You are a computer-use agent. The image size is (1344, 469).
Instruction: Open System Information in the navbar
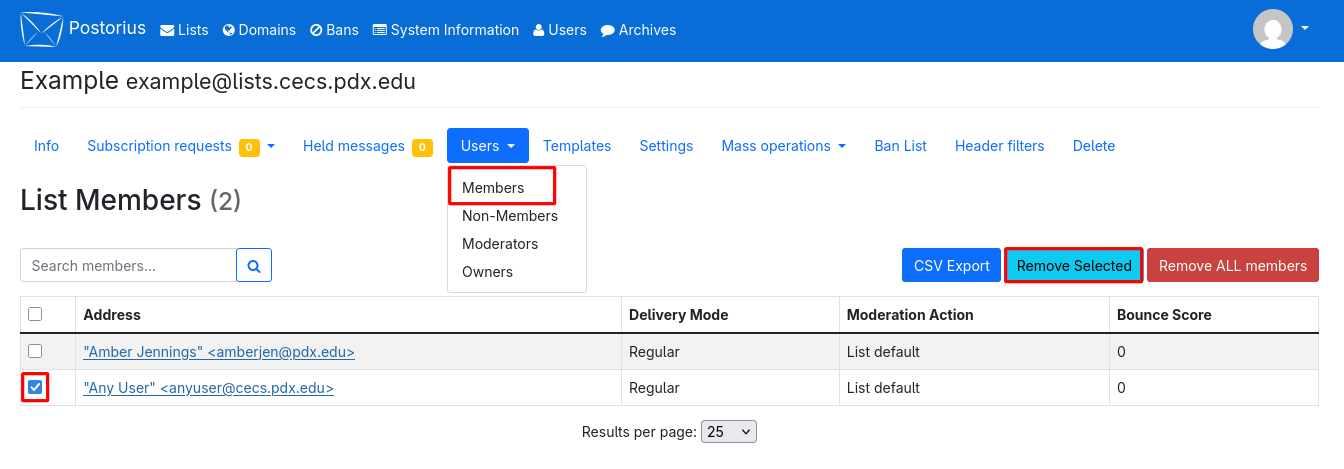pyautogui.click(x=446, y=30)
